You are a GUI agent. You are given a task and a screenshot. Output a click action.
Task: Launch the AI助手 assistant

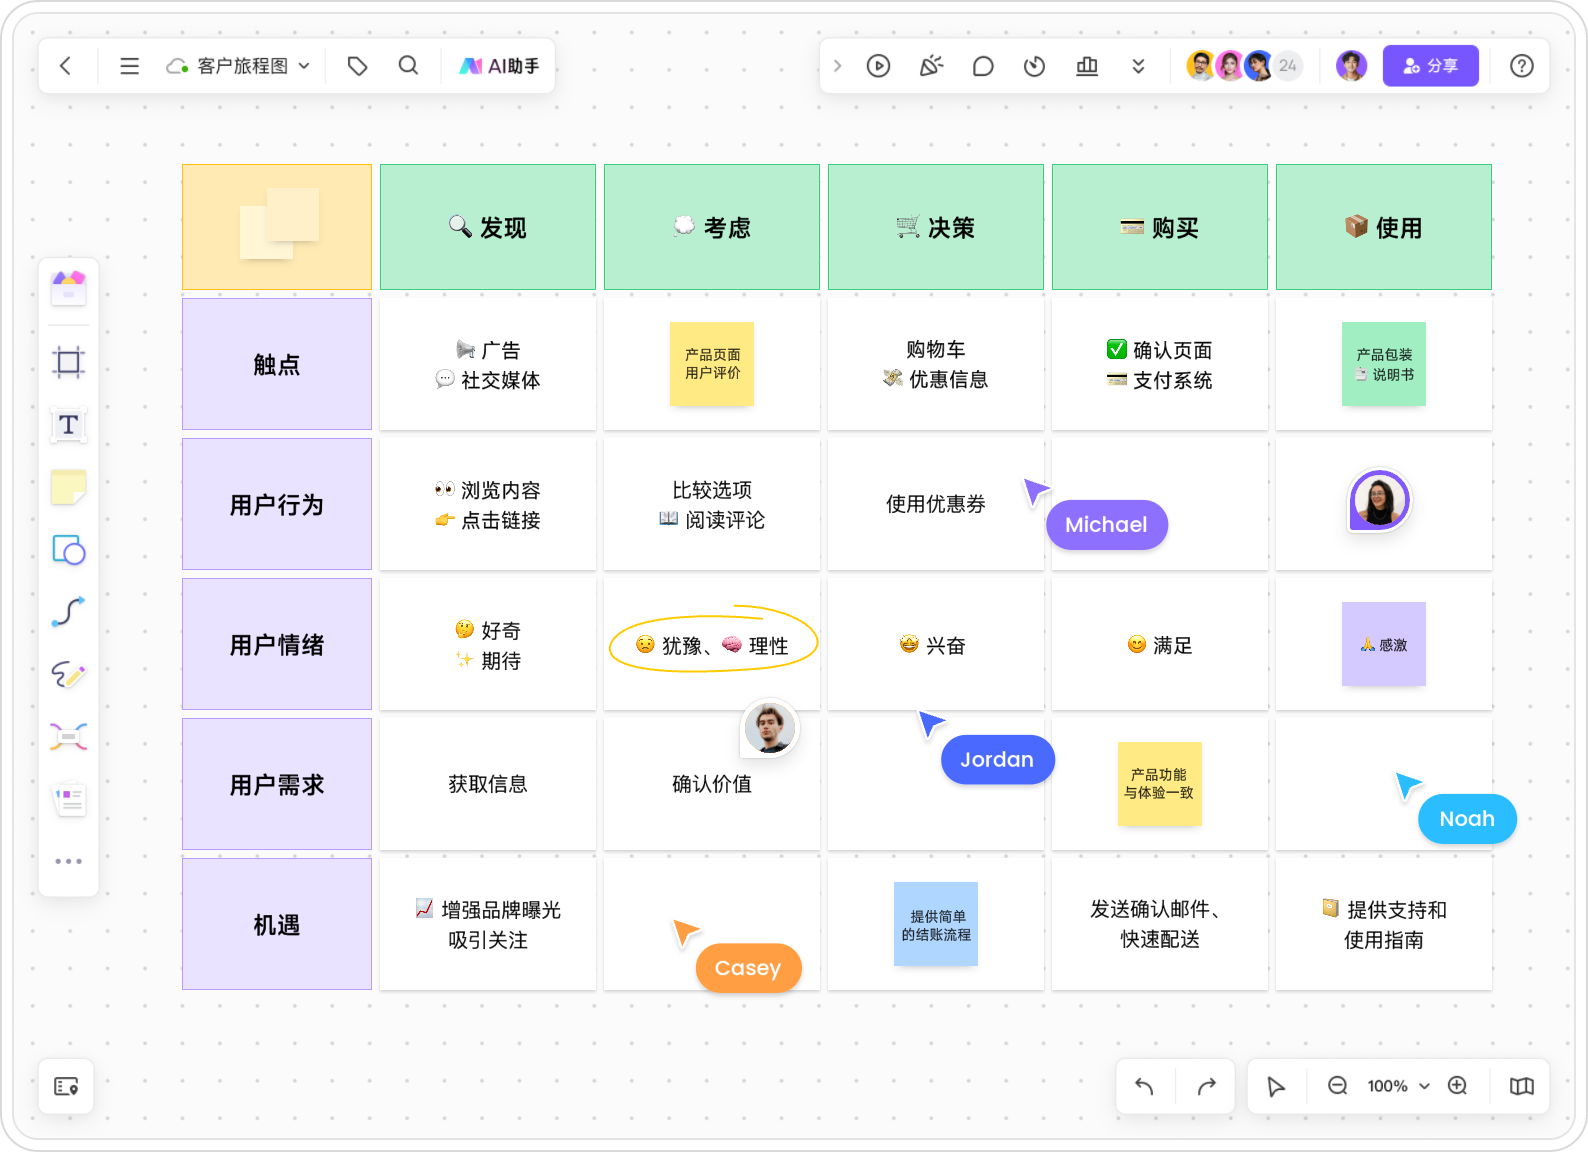click(499, 66)
